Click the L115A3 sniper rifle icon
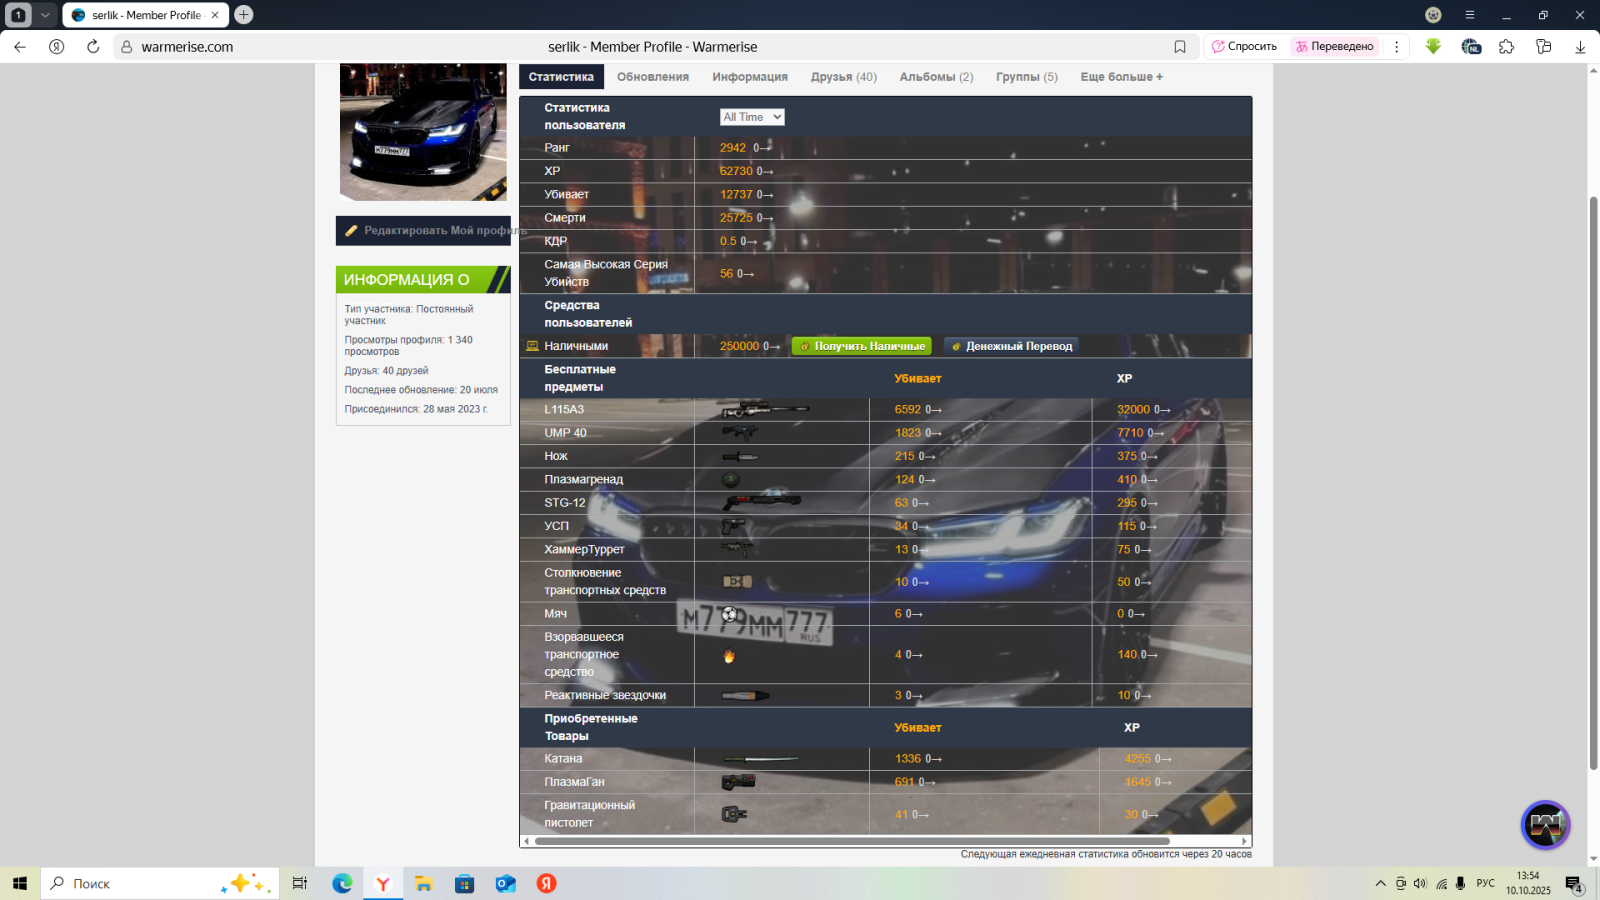1600x900 pixels. 765,409
